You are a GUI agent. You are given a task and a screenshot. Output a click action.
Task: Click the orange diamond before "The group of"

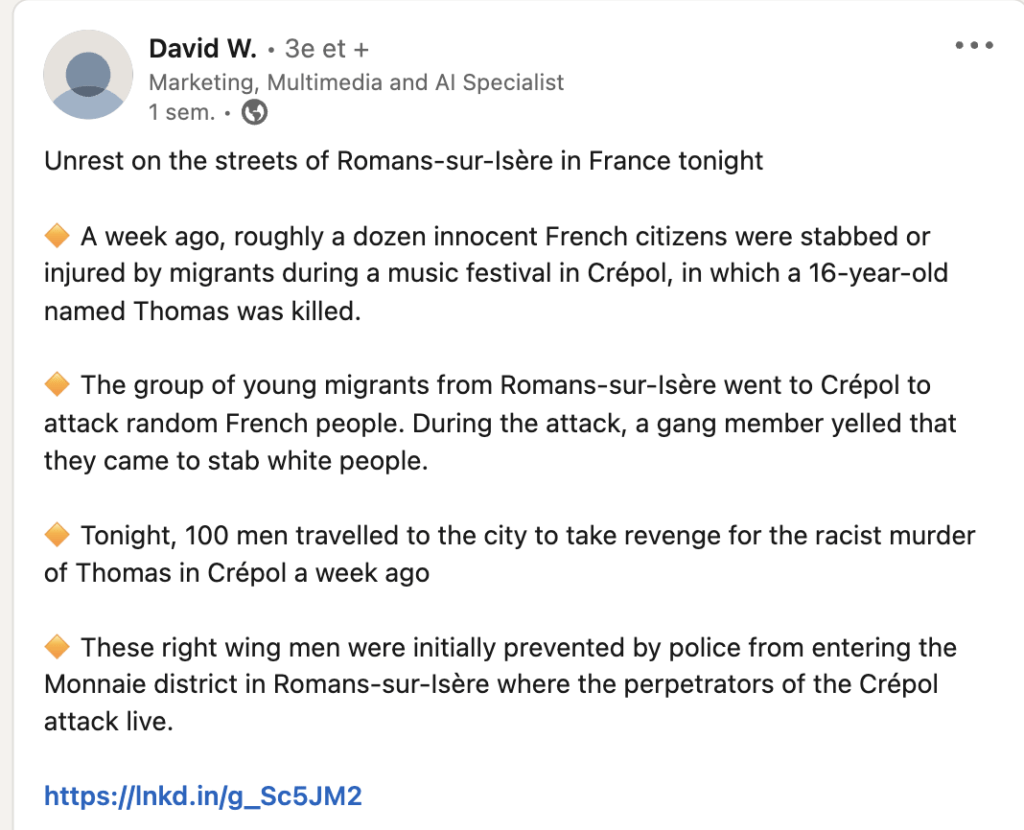[x=58, y=385]
